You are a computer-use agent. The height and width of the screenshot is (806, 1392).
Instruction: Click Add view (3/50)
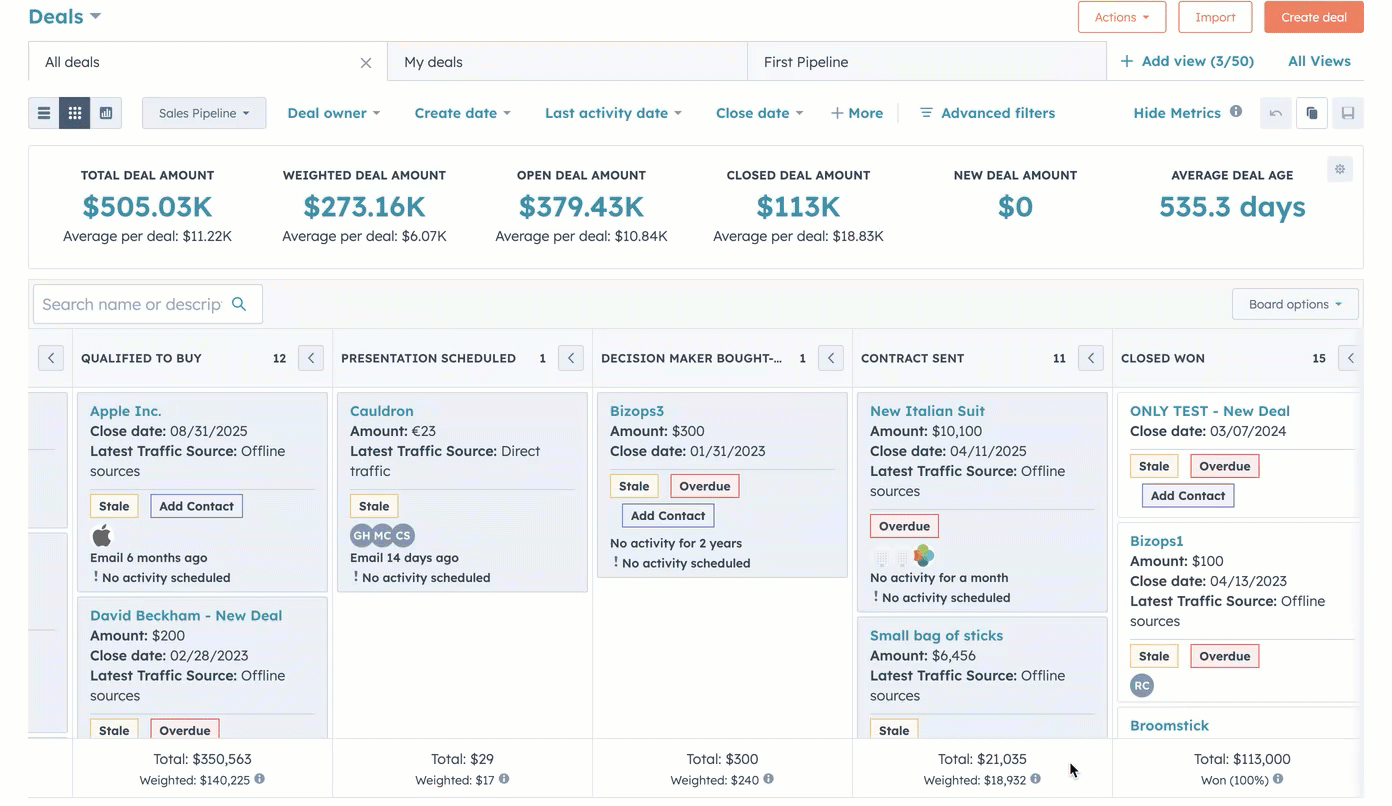(x=1187, y=61)
